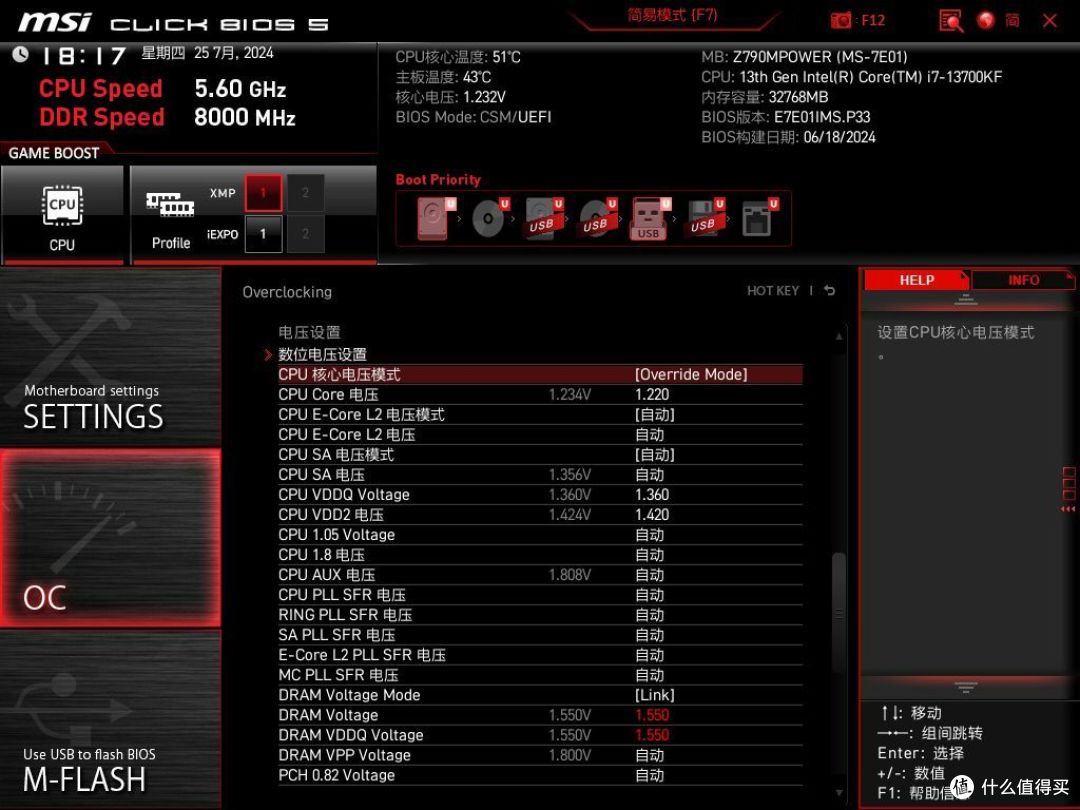Open the OC overclocking section
Screen dimensions: 1080x810
110,538
